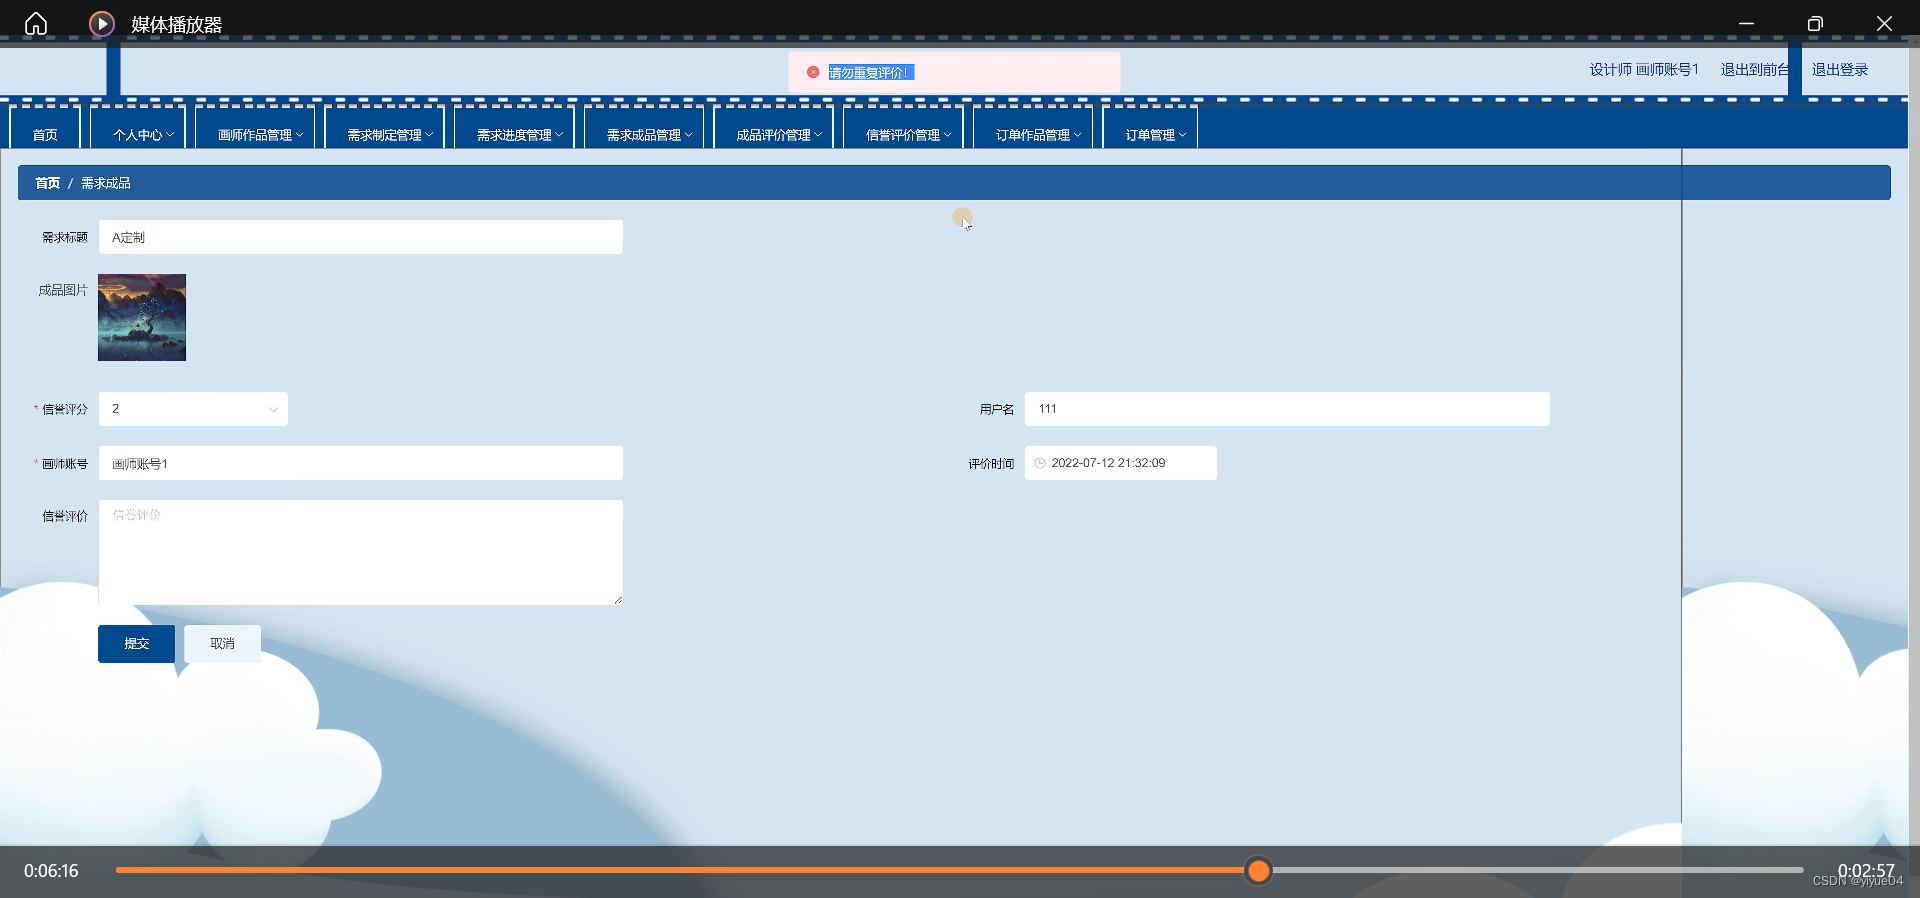Cancel the form with 取消
The image size is (1920, 898).
[222, 644]
